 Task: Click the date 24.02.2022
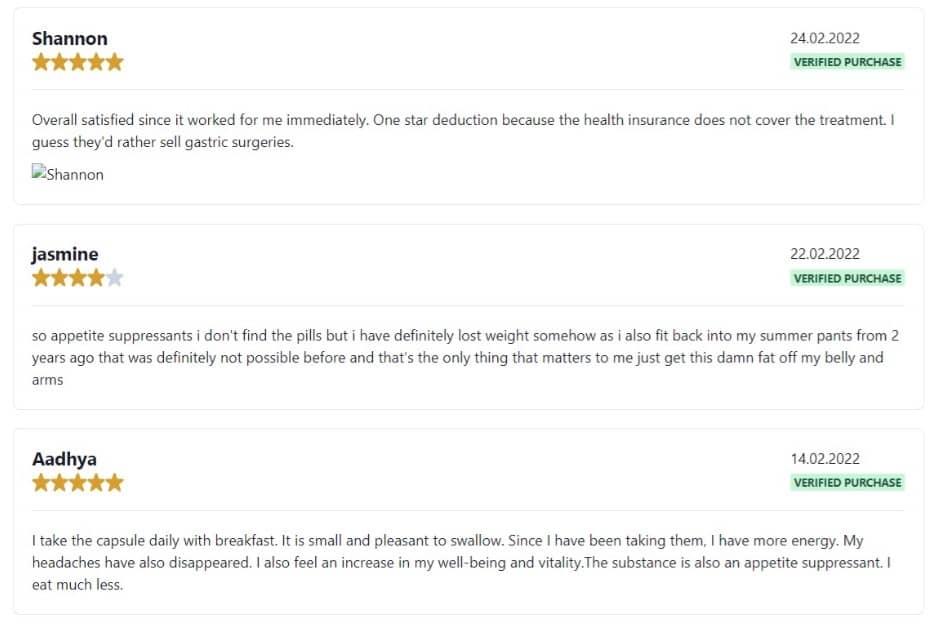click(x=825, y=38)
